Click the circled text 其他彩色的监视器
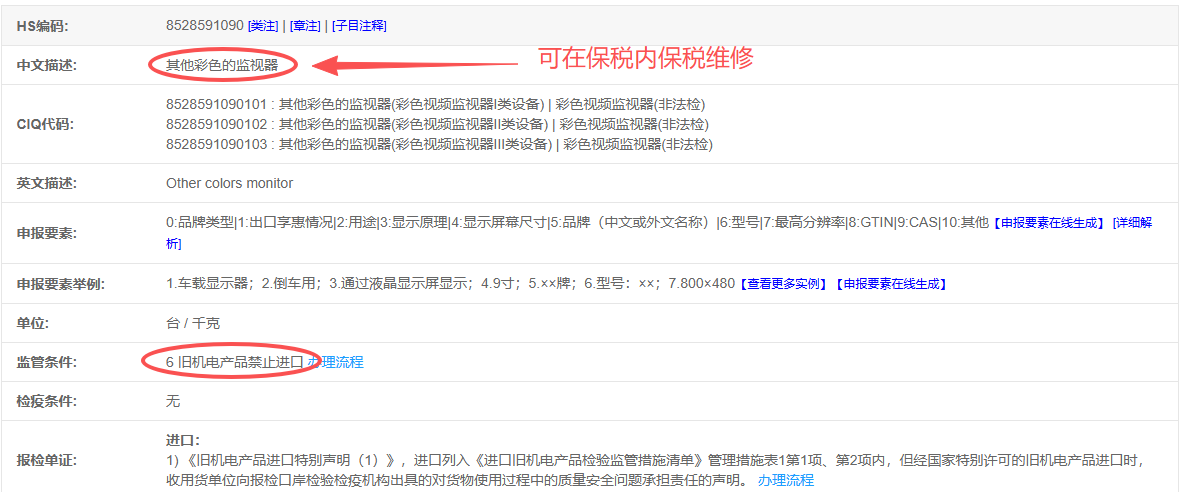1183x492 pixels. click(x=222, y=66)
